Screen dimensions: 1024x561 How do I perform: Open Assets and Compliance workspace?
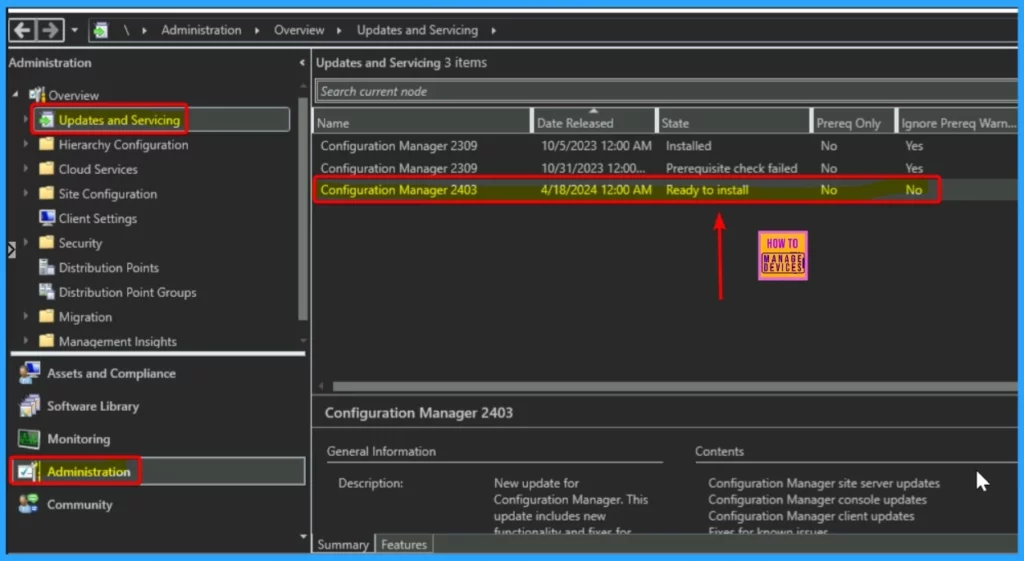[111, 374]
